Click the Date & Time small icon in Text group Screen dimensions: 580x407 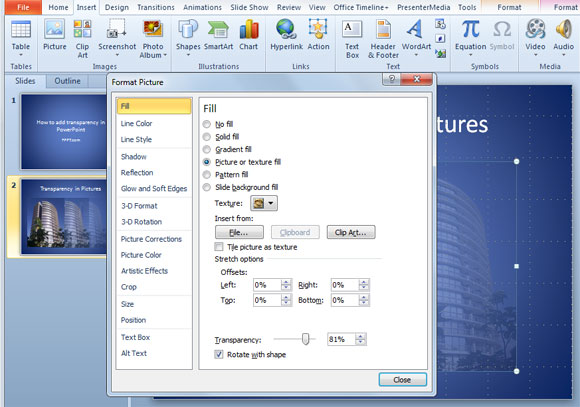(440, 24)
